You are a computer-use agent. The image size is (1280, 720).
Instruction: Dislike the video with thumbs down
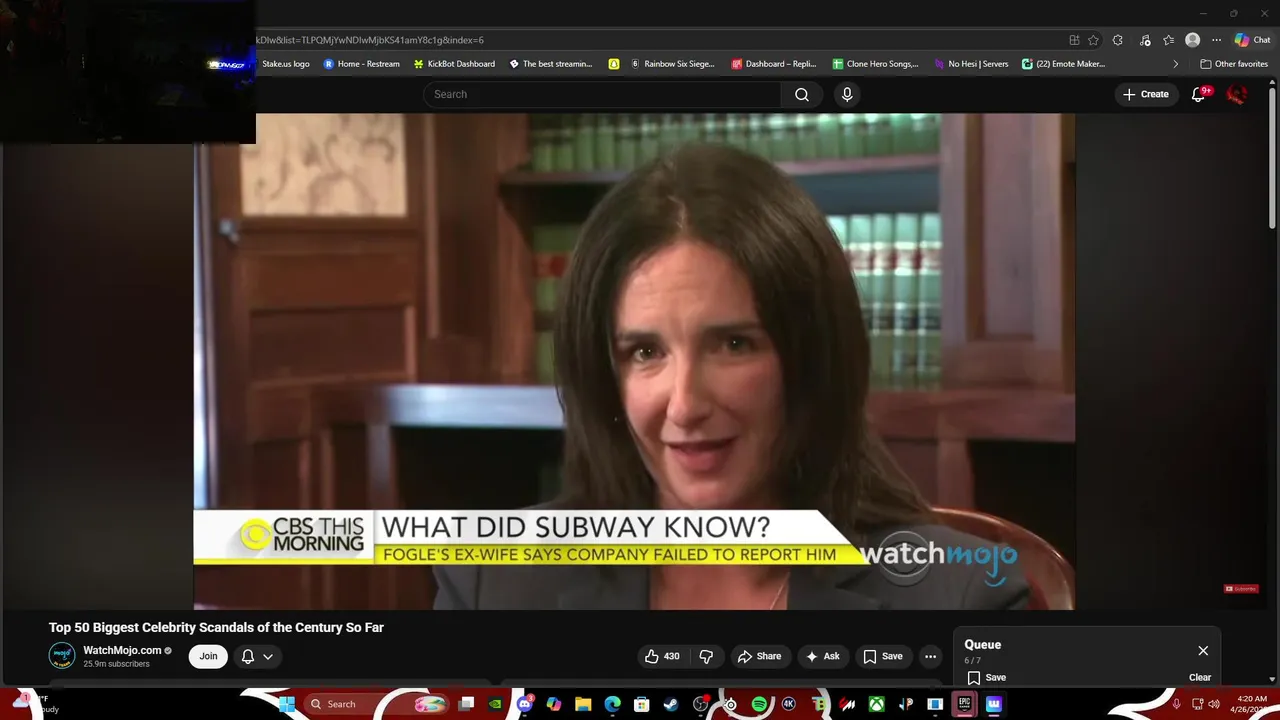tap(706, 656)
